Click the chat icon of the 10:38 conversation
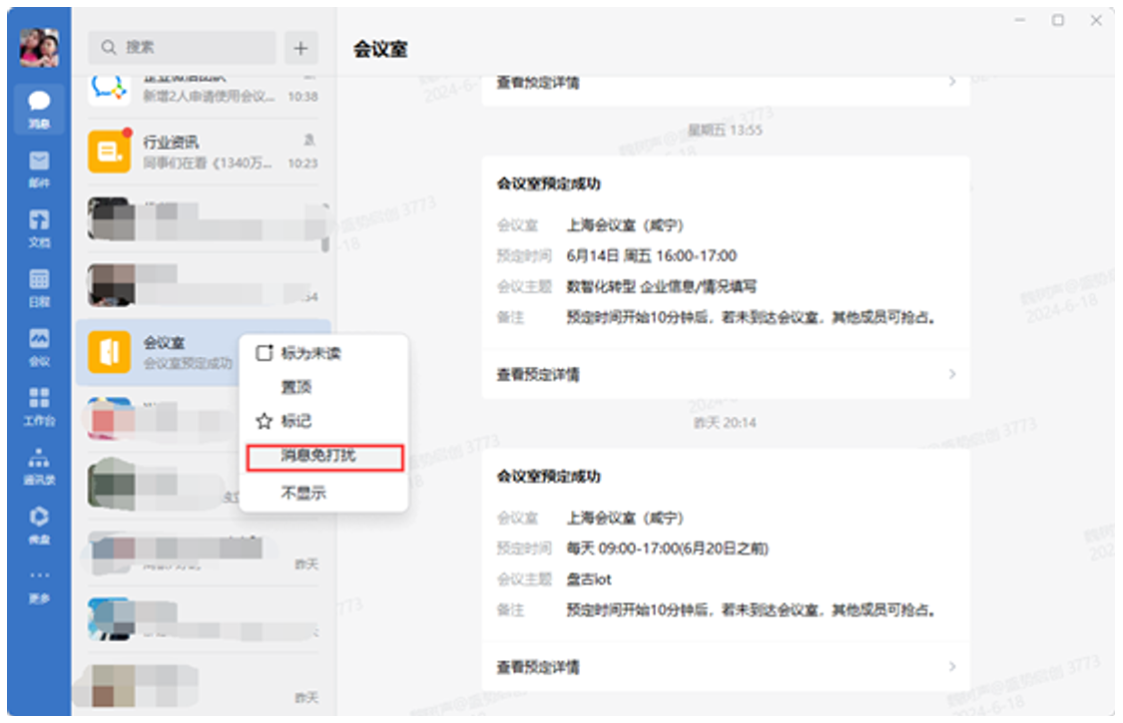This screenshot has width=1123, height=723. click(x=109, y=90)
